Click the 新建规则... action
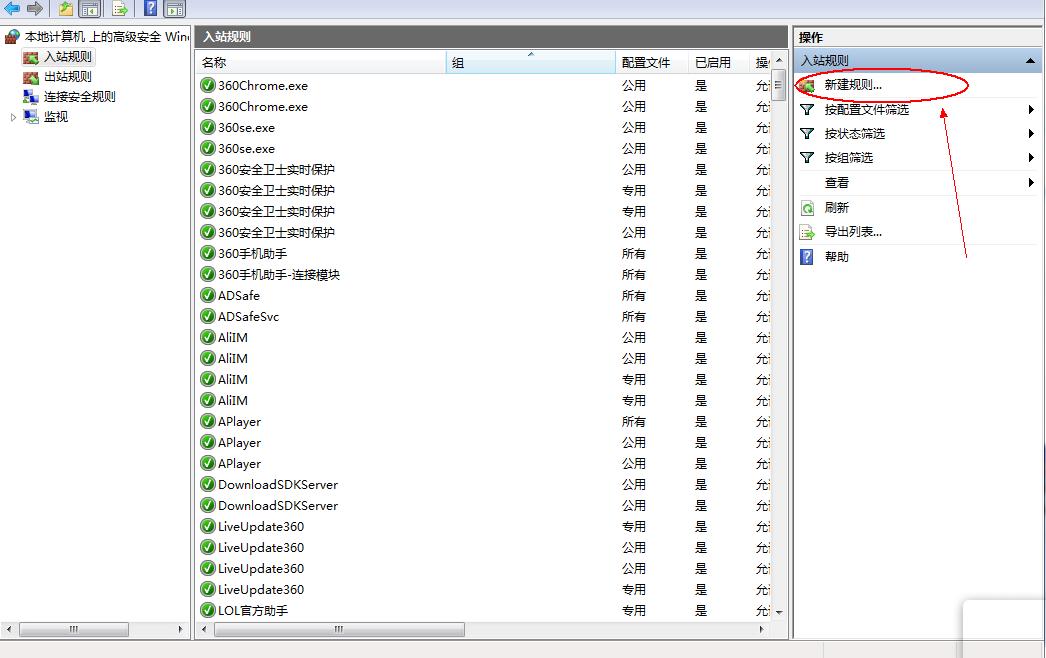This screenshot has width=1046, height=658. point(853,85)
